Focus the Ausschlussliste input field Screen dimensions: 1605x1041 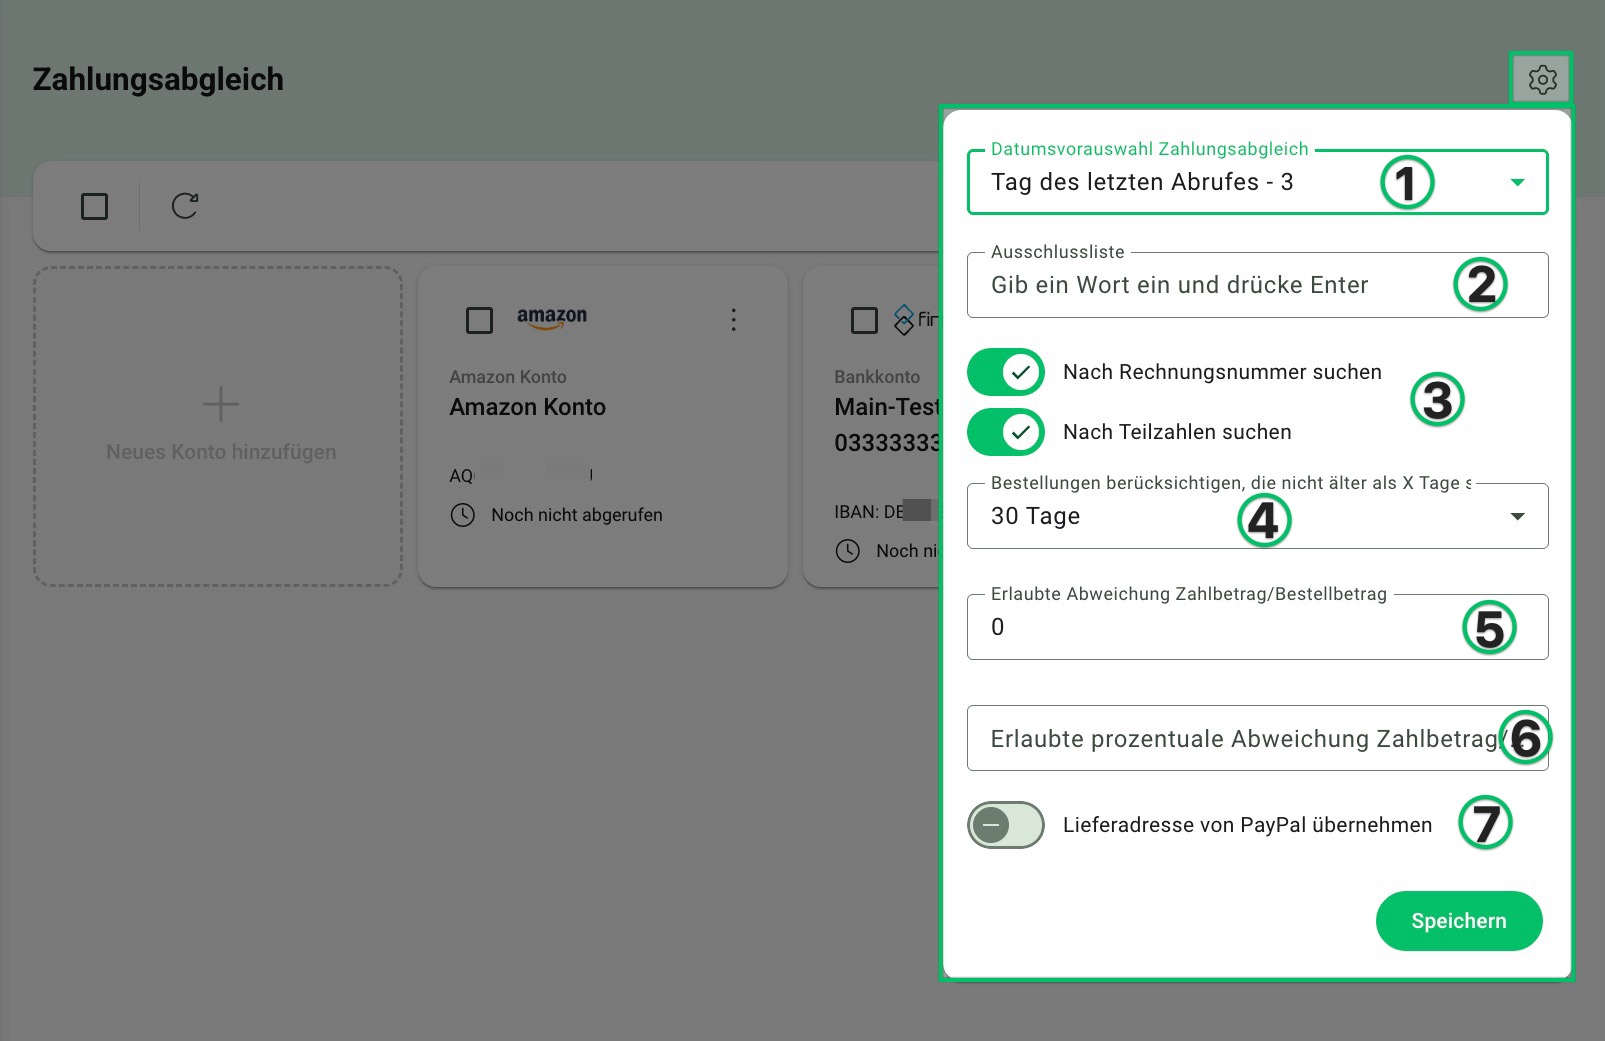(1257, 285)
